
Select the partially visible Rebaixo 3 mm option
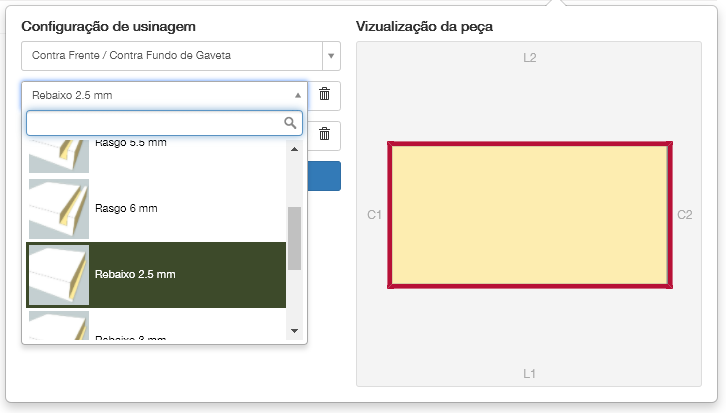coord(156,325)
